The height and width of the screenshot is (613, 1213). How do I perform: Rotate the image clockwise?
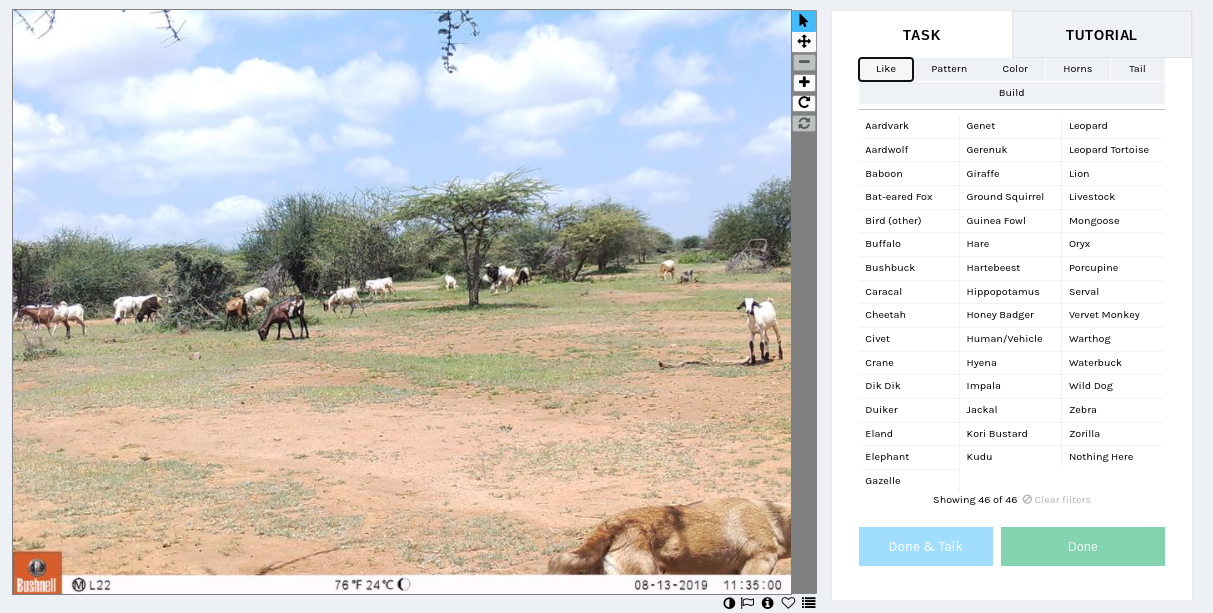804,103
